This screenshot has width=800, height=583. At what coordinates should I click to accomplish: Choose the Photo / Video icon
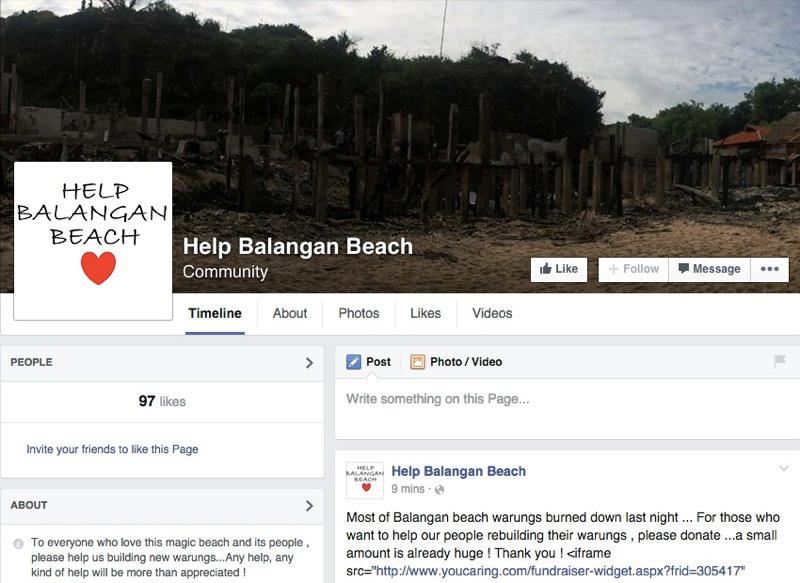[x=417, y=362]
